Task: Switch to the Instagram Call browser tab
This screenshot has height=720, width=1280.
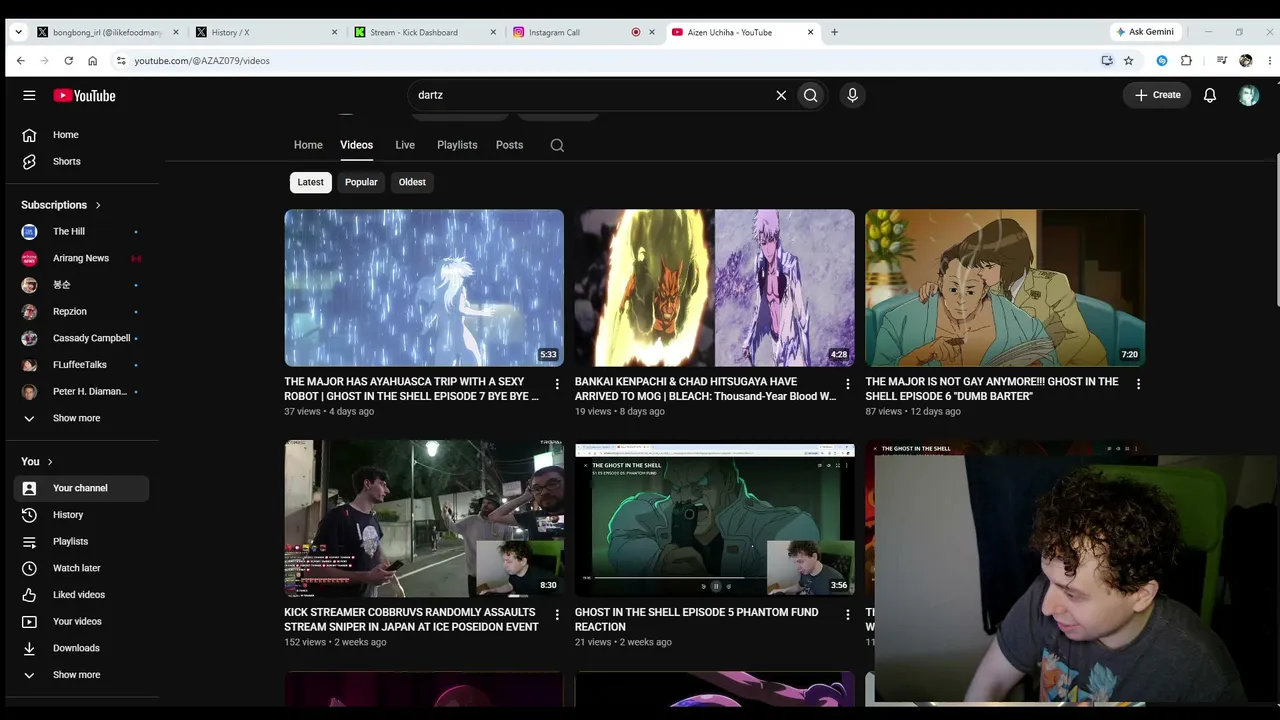Action: click(x=584, y=32)
